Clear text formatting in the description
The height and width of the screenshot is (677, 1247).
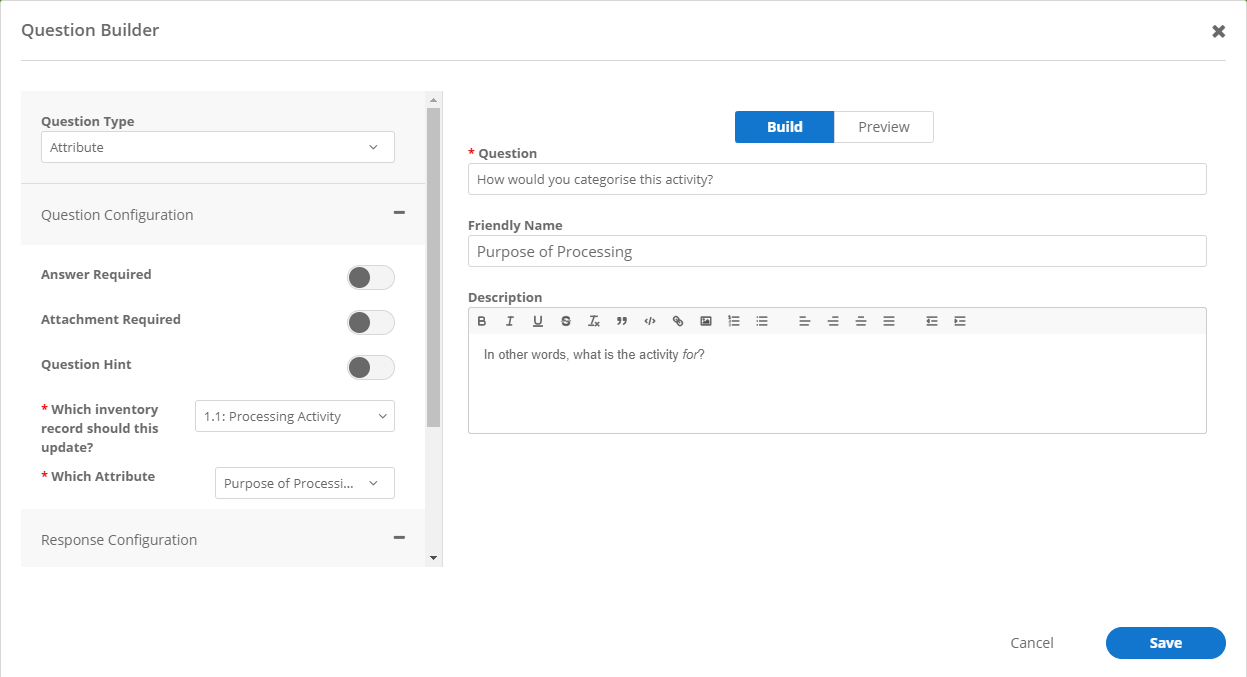pos(594,321)
